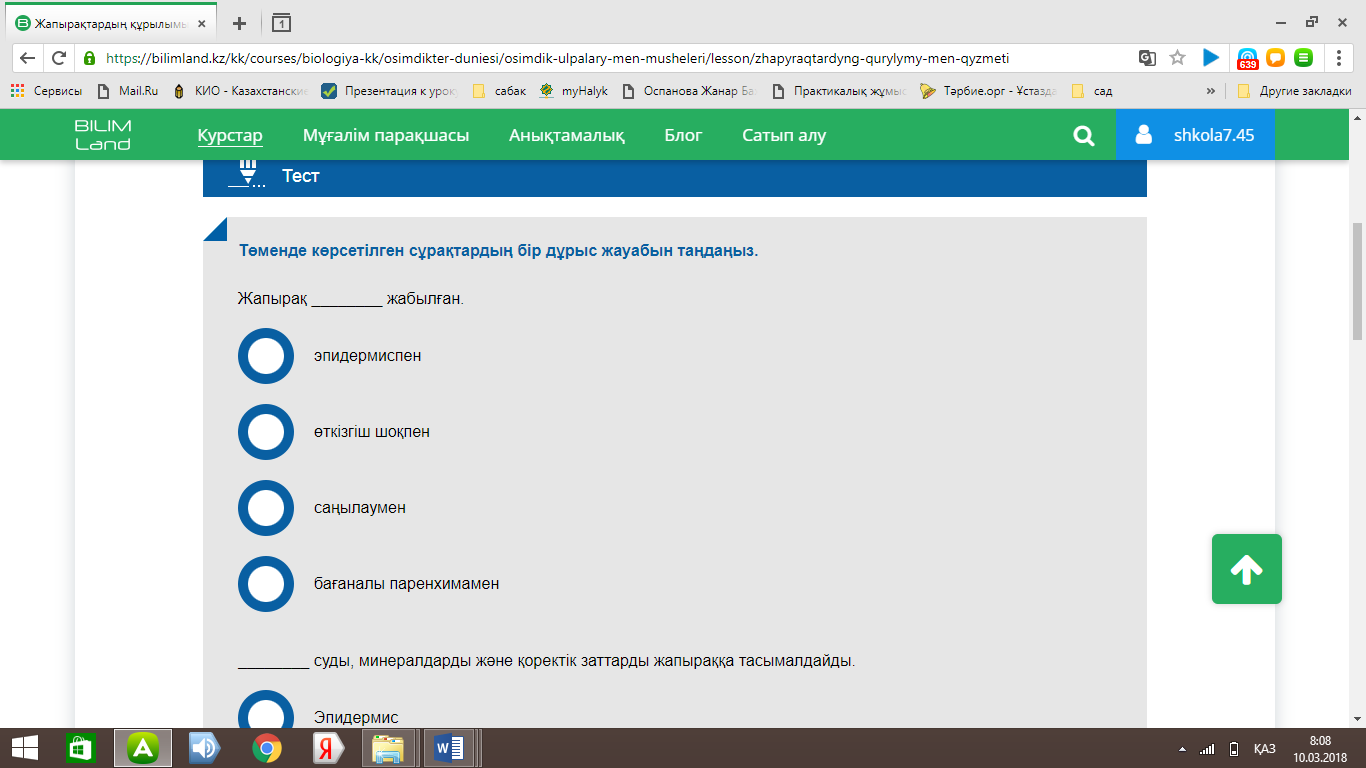Open the Сатып алу menu item
This screenshot has width=1366, height=768.
pyautogui.click(x=784, y=135)
